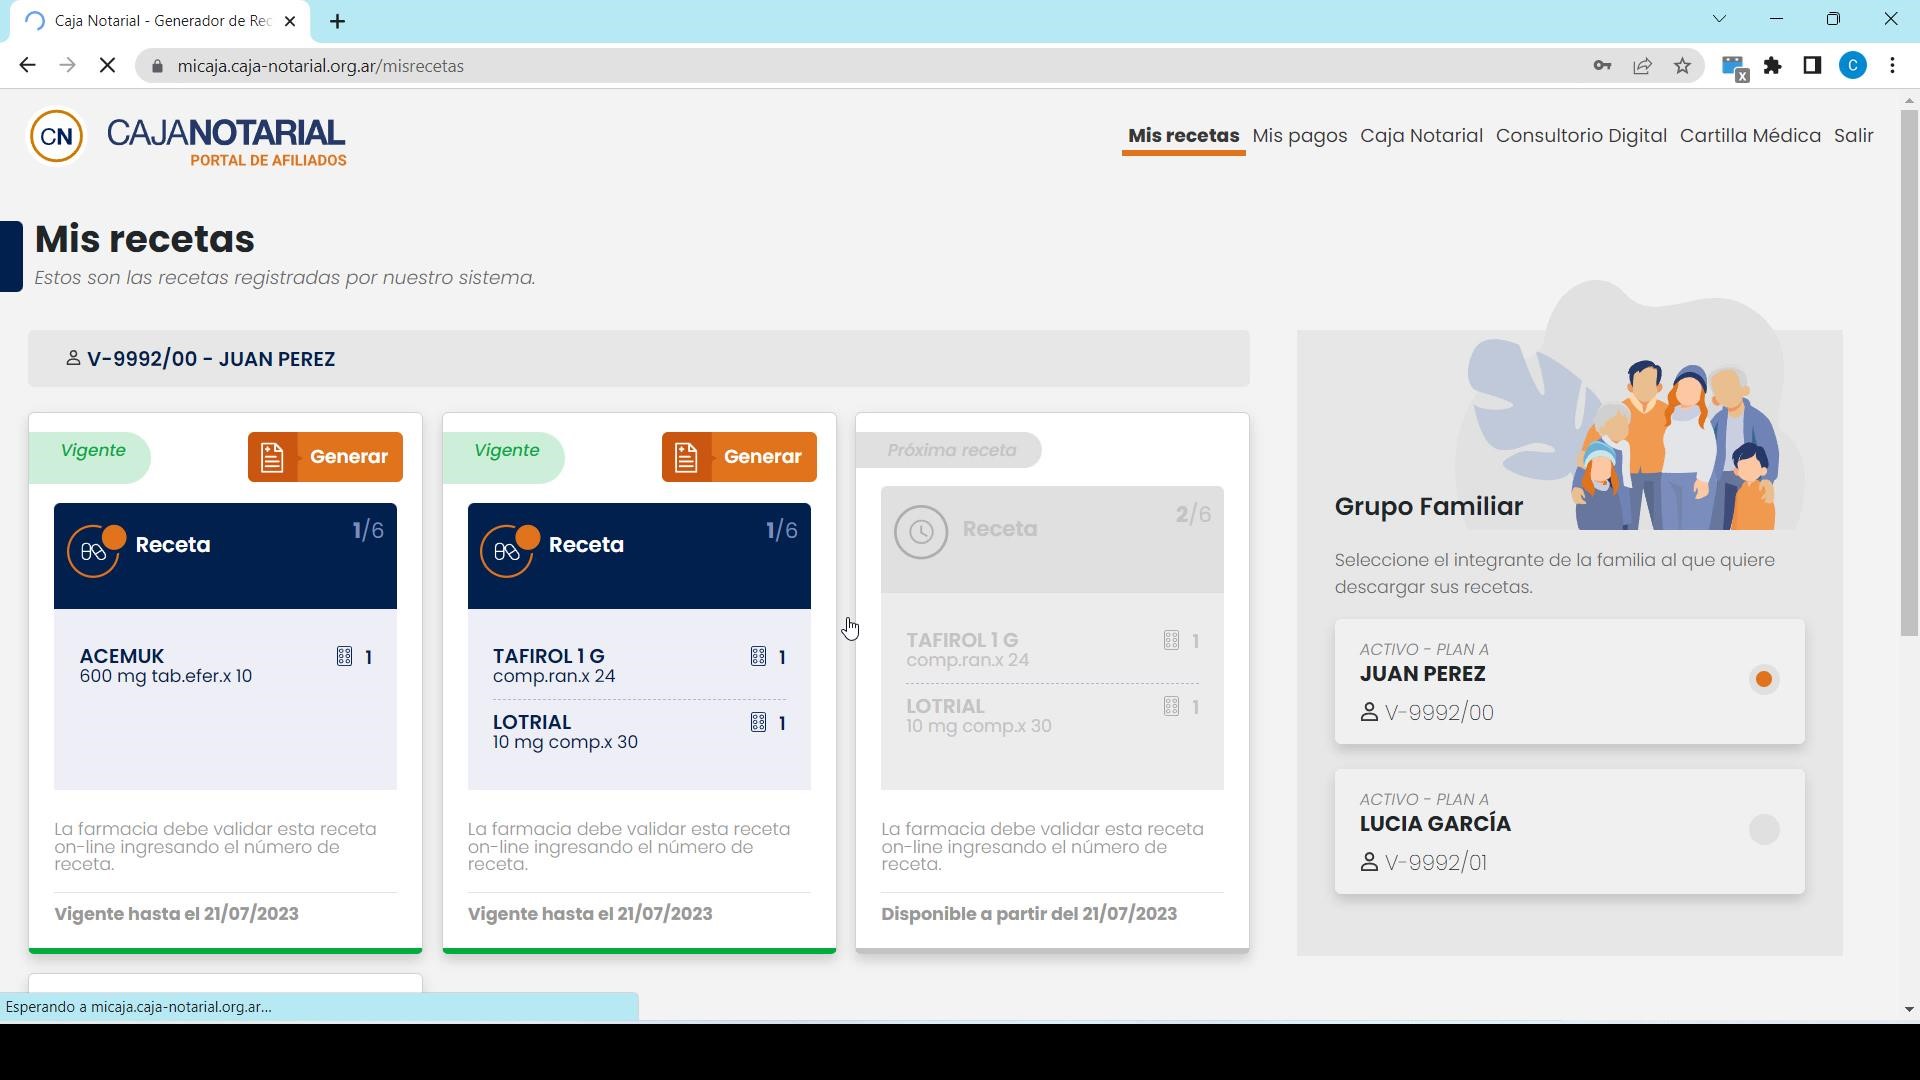Click 'Disponible a partir del 21/07/2023' text
This screenshot has height=1080, width=1920.
click(x=1029, y=914)
